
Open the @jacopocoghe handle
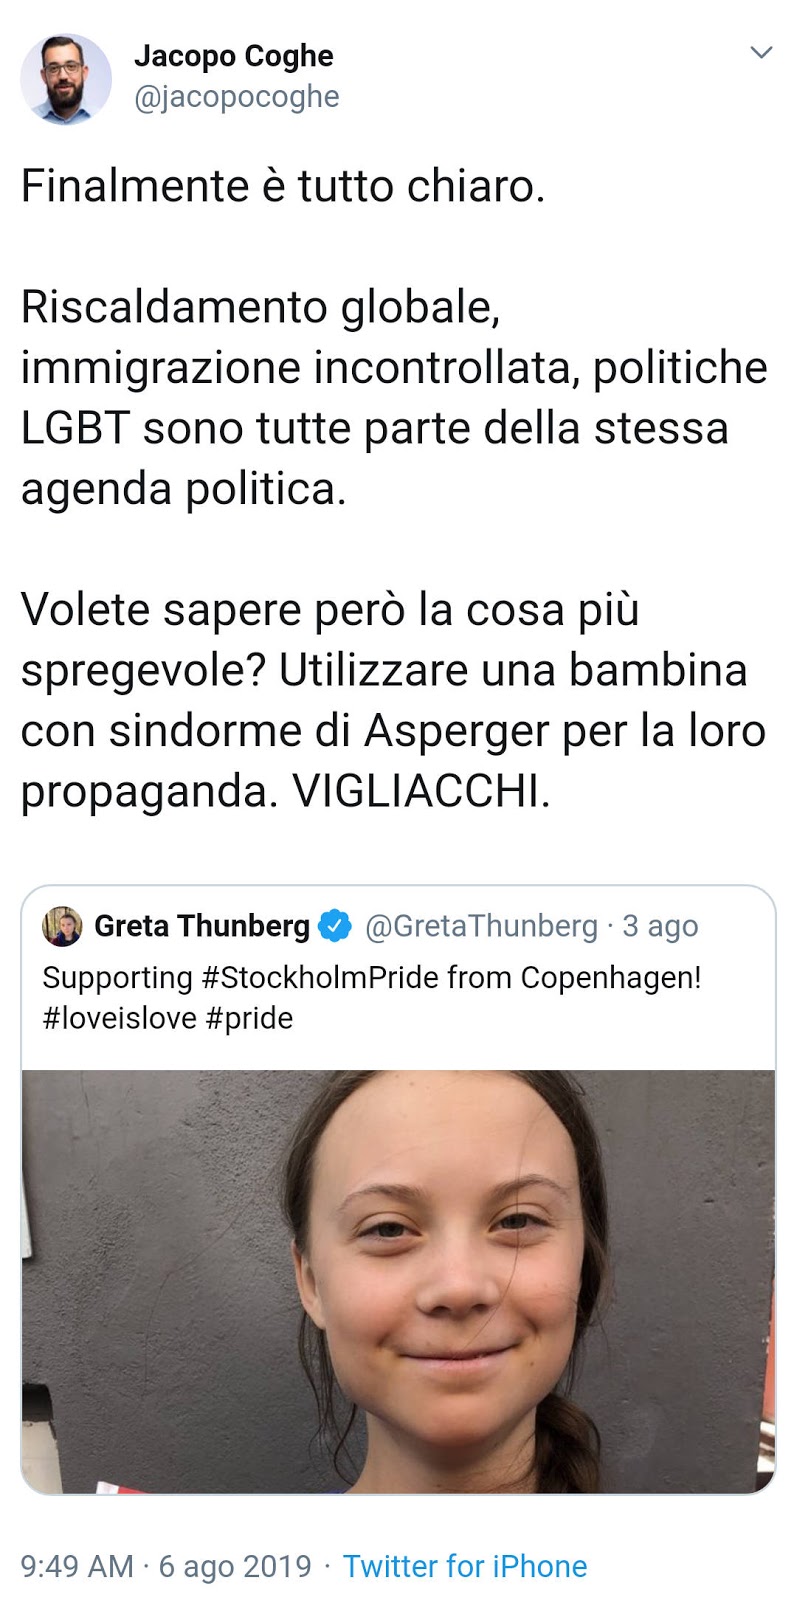[x=237, y=97]
